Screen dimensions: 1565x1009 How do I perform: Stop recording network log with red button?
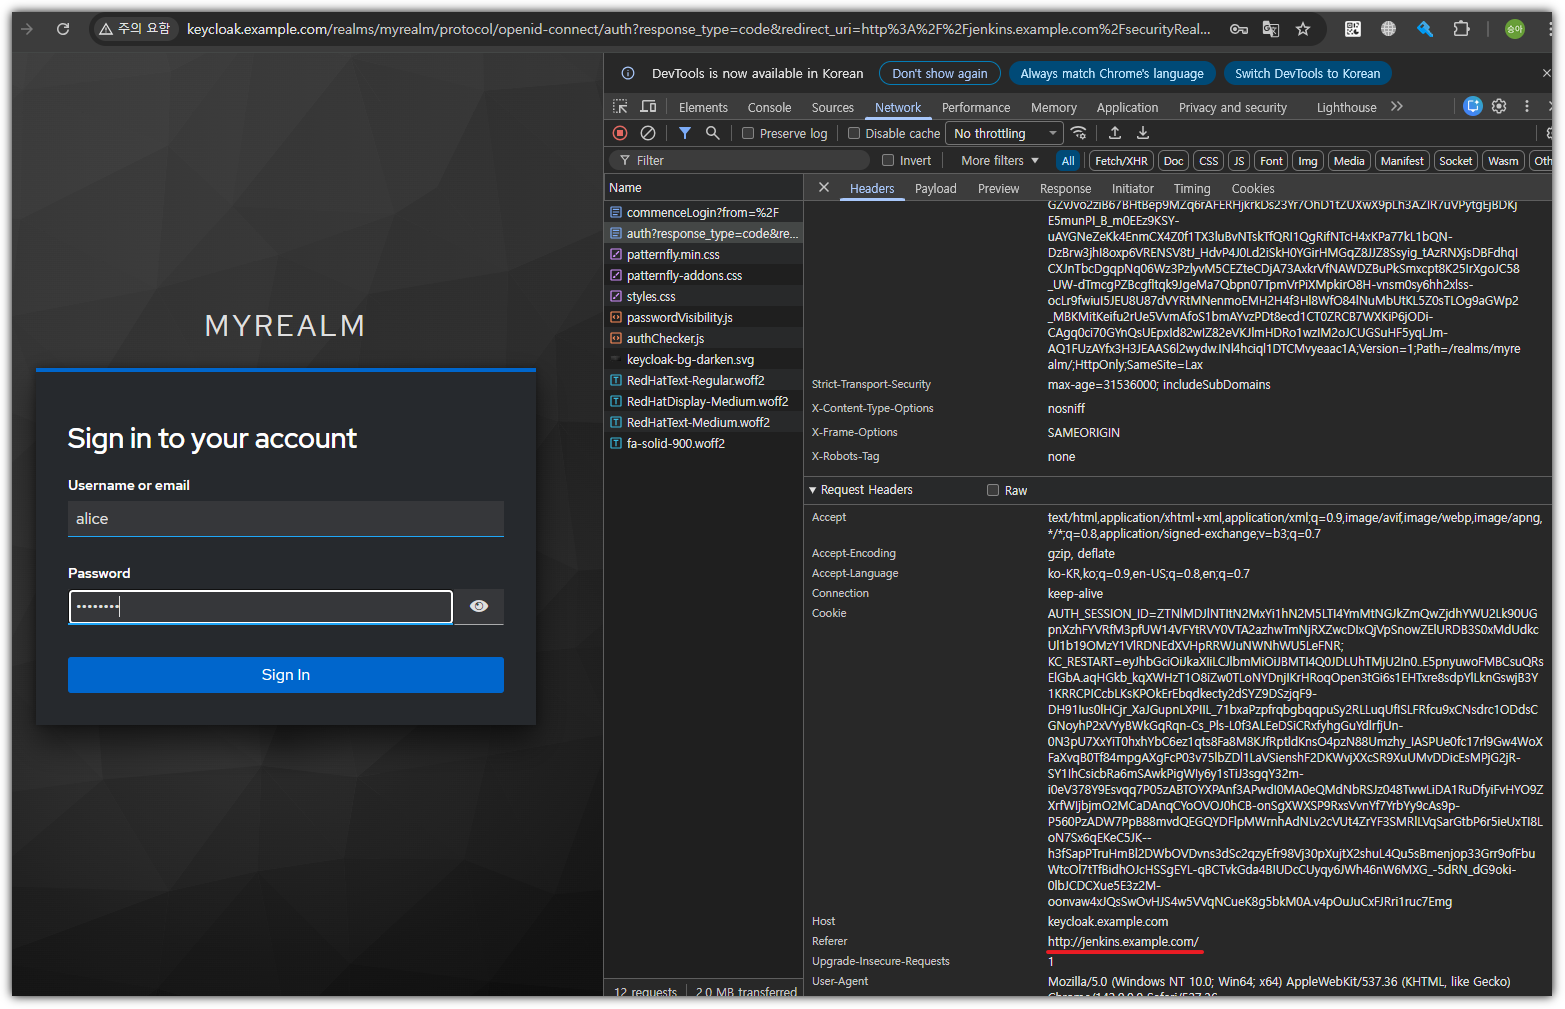point(620,133)
